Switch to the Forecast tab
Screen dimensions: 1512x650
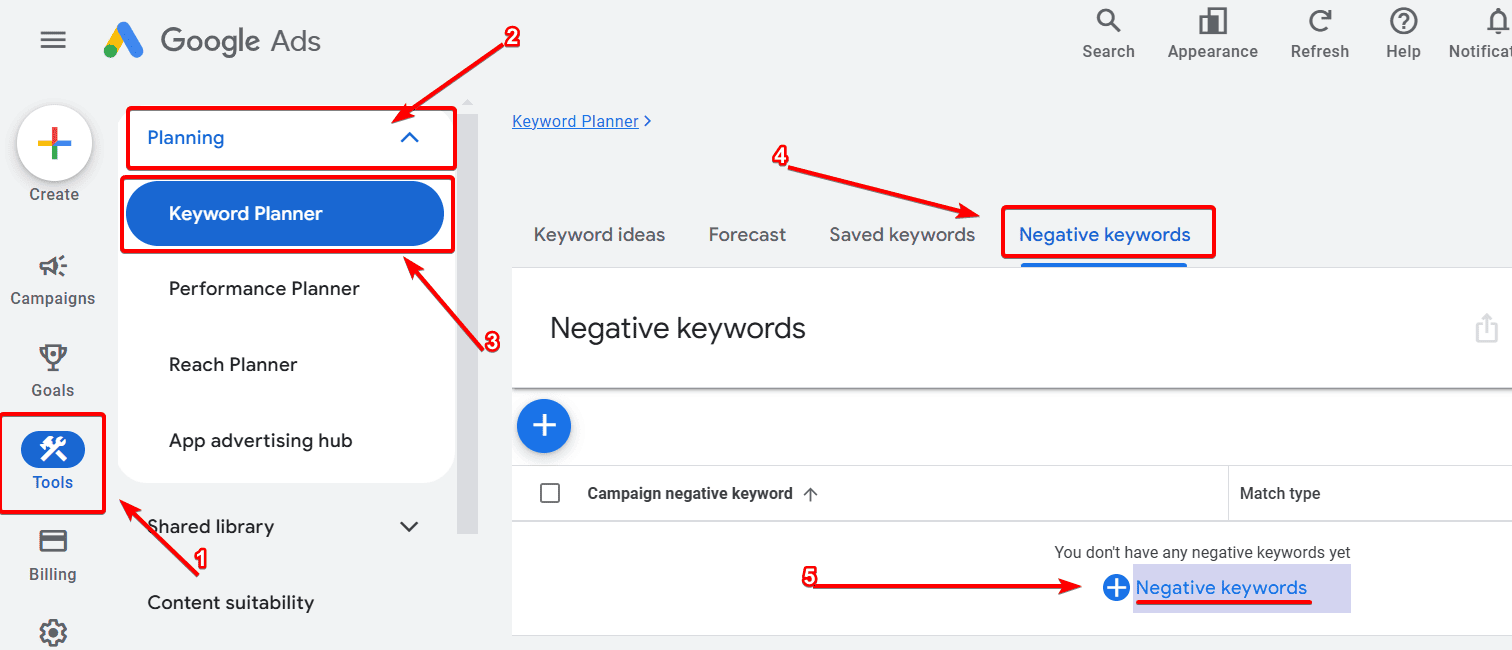point(746,234)
